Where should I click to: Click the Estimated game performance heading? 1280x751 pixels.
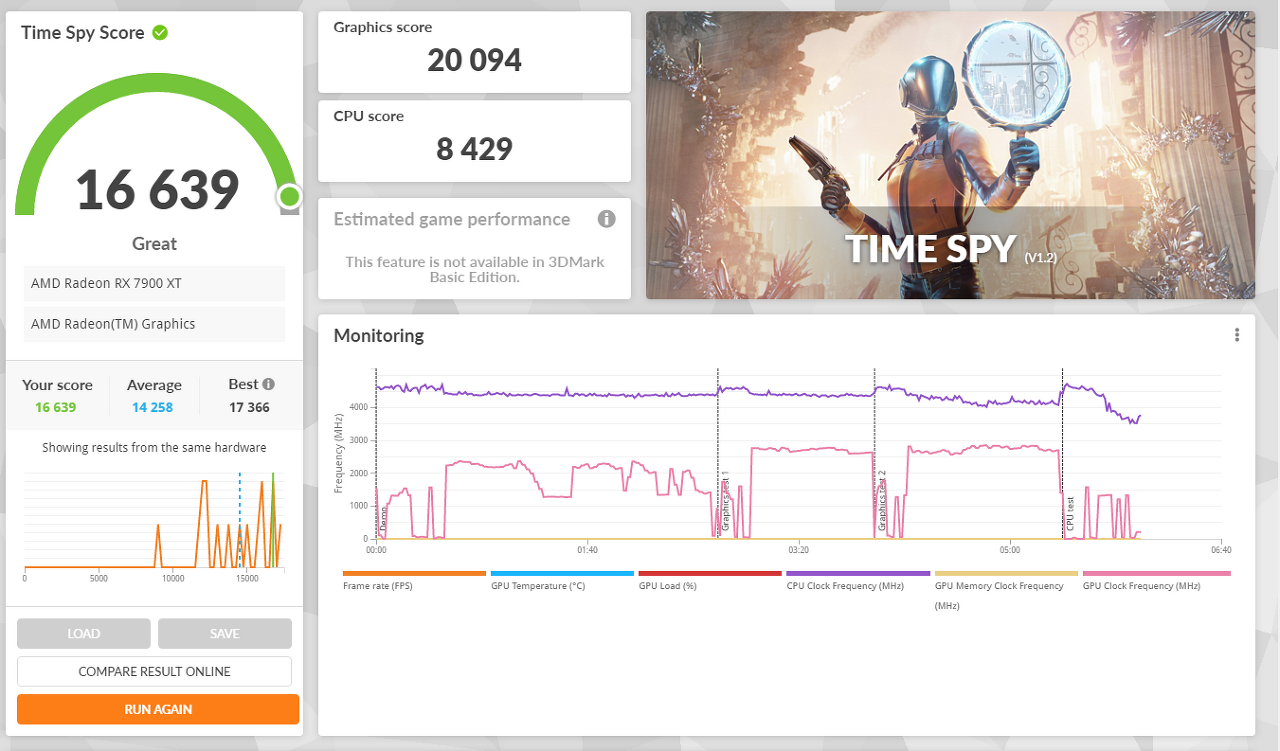pyautogui.click(x=452, y=219)
